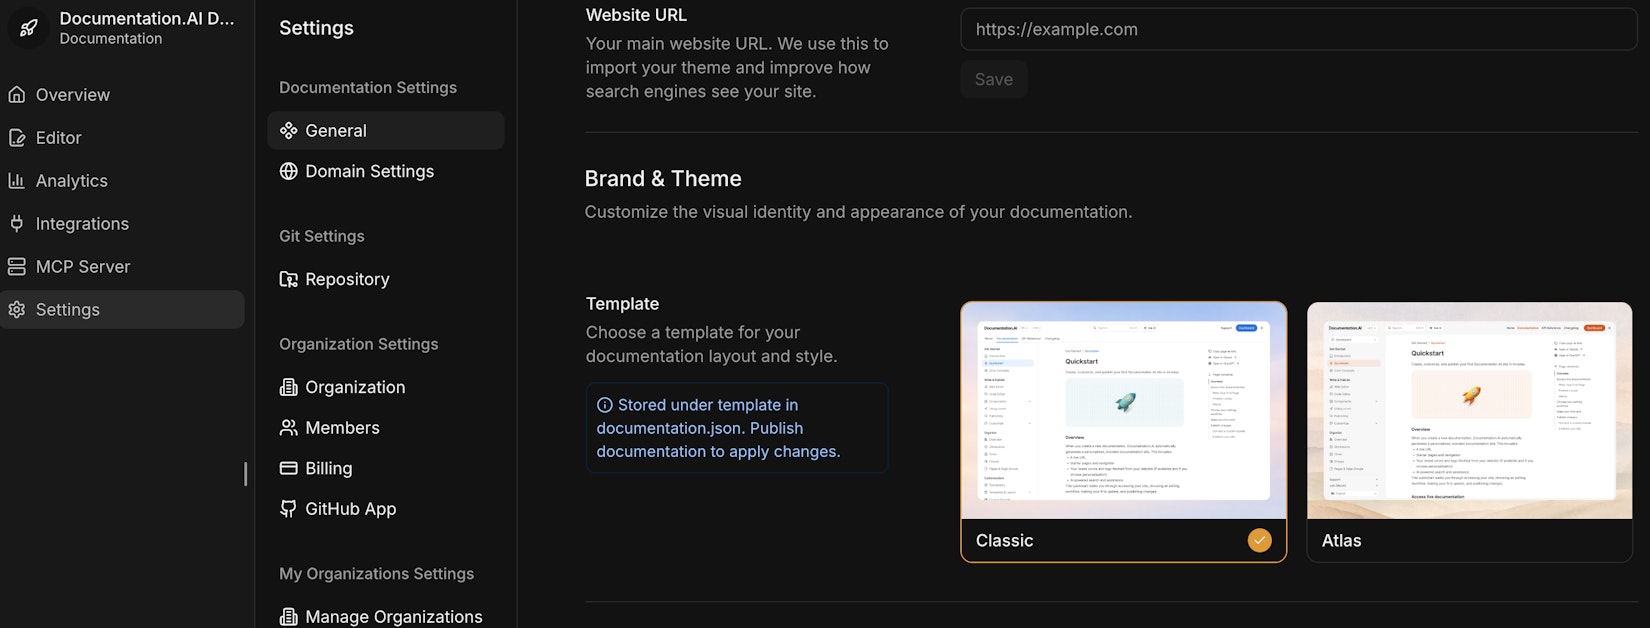
Task: Click the Save button under Website URL
Action: pyautogui.click(x=993, y=80)
